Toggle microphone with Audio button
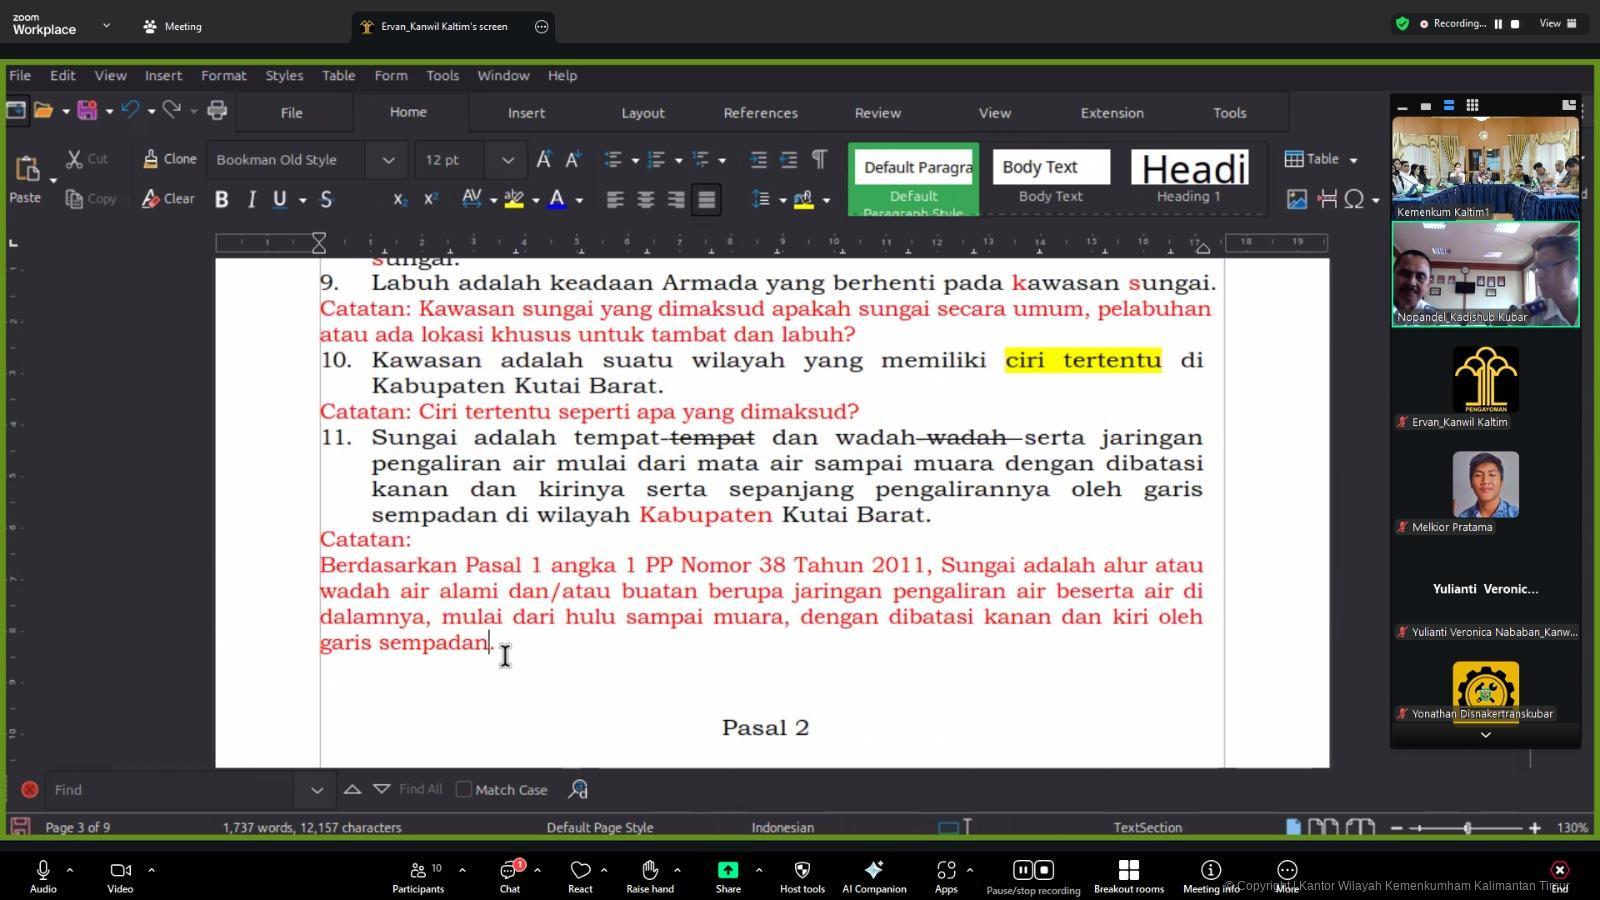 (x=43, y=875)
